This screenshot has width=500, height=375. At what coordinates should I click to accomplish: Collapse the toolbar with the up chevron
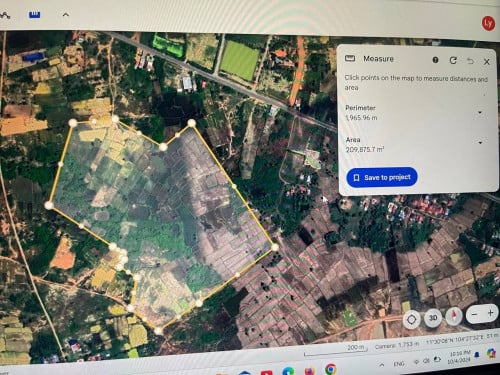click(66, 14)
